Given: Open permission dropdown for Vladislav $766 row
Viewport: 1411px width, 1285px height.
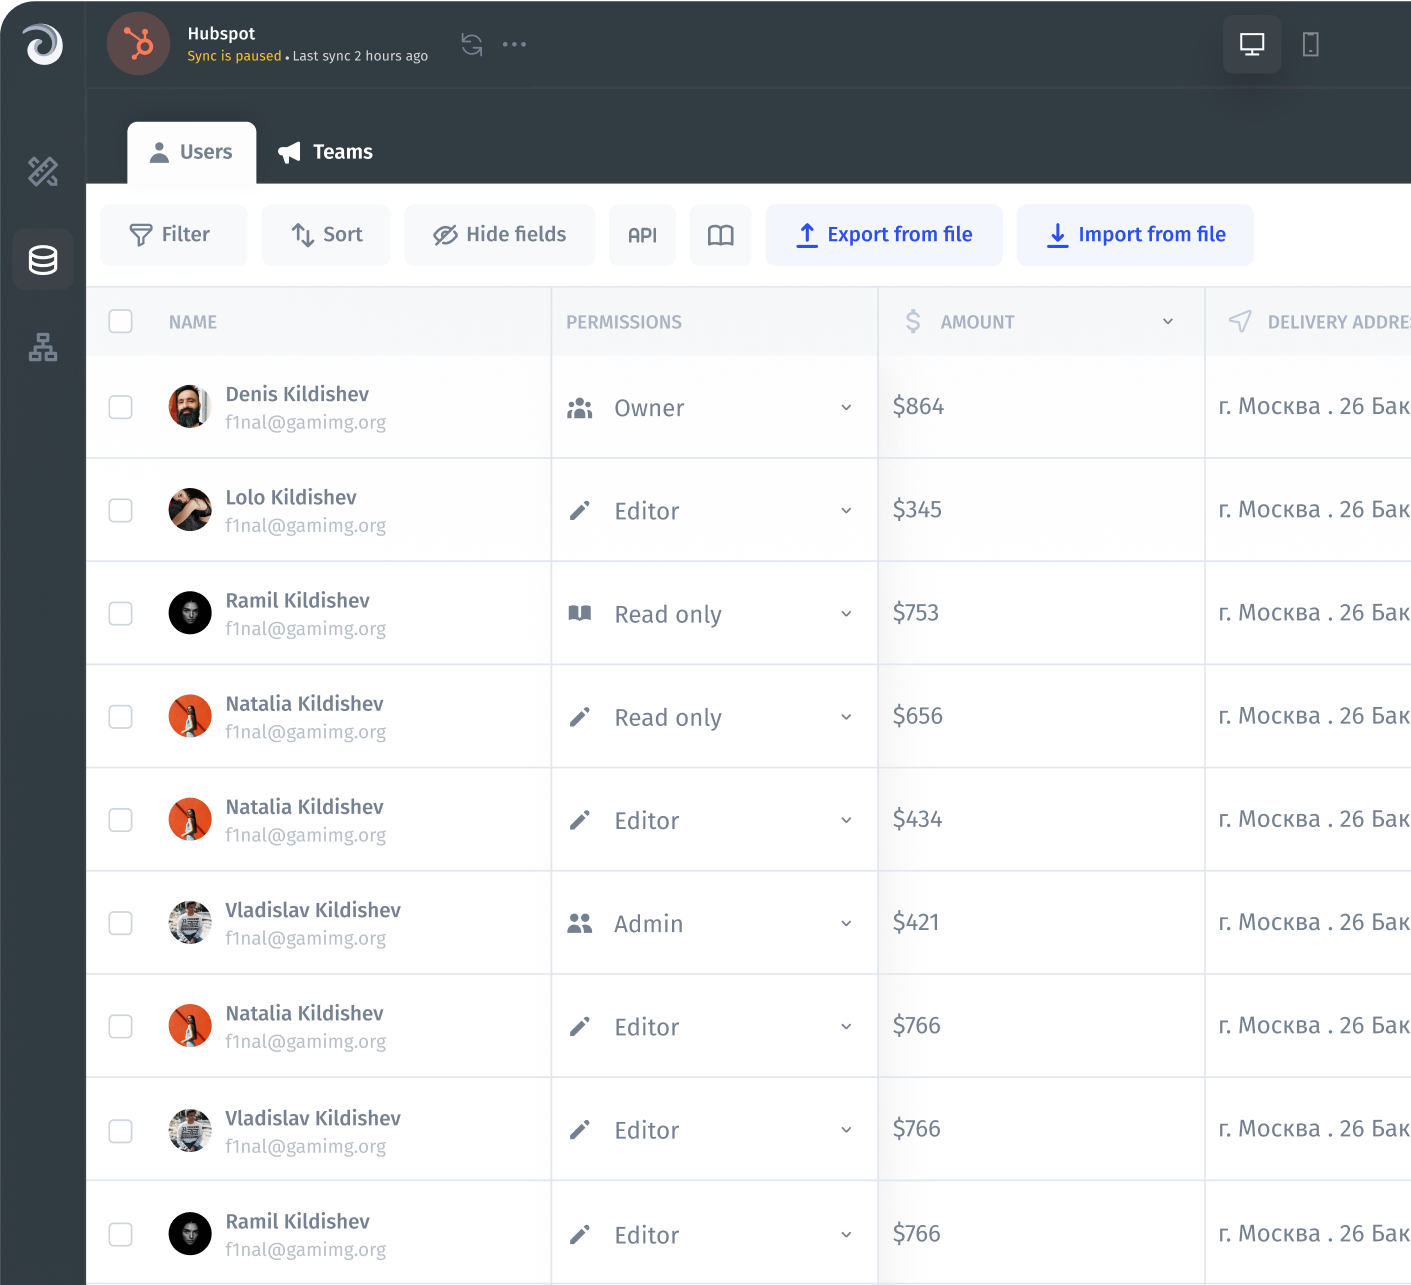Looking at the screenshot, I should [x=846, y=1130].
